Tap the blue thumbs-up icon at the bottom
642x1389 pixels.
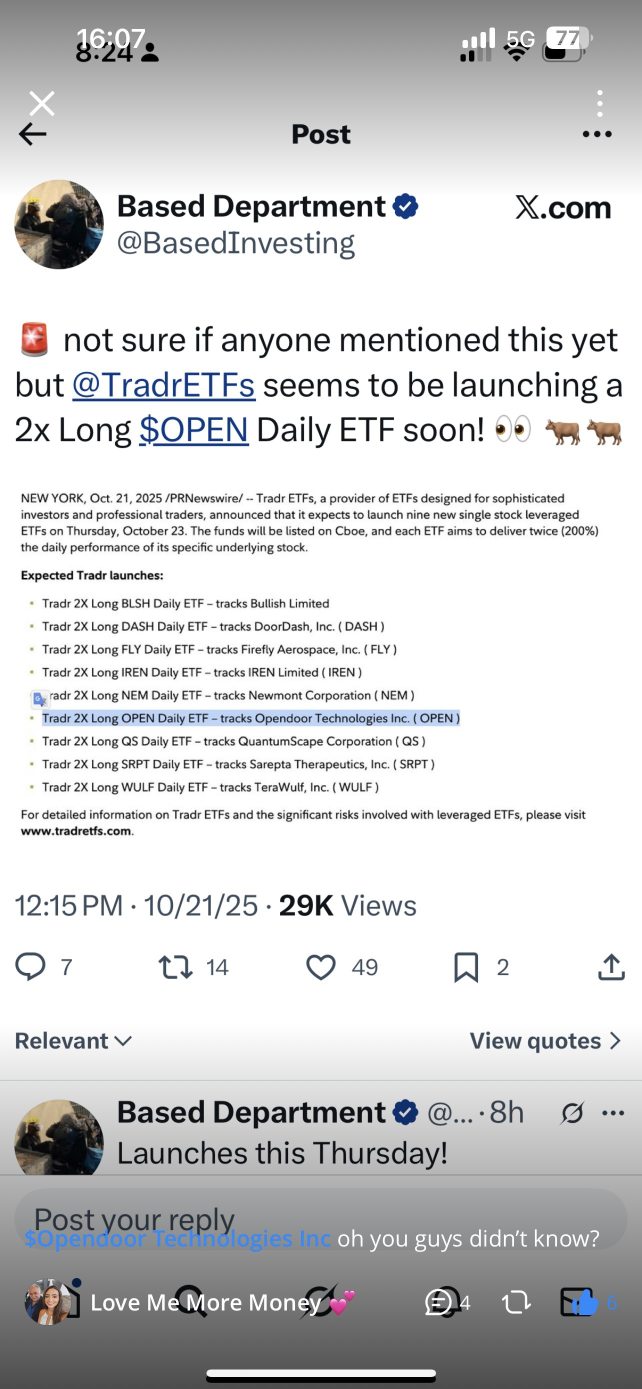click(586, 1301)
